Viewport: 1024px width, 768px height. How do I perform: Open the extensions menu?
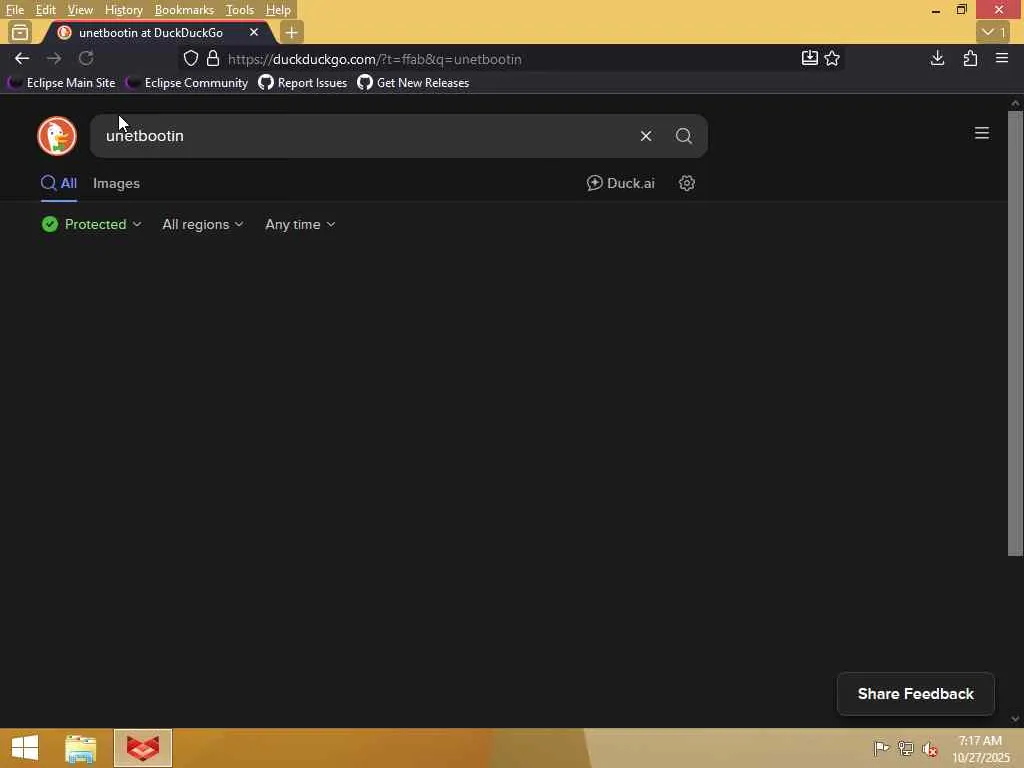coord(970,58)
